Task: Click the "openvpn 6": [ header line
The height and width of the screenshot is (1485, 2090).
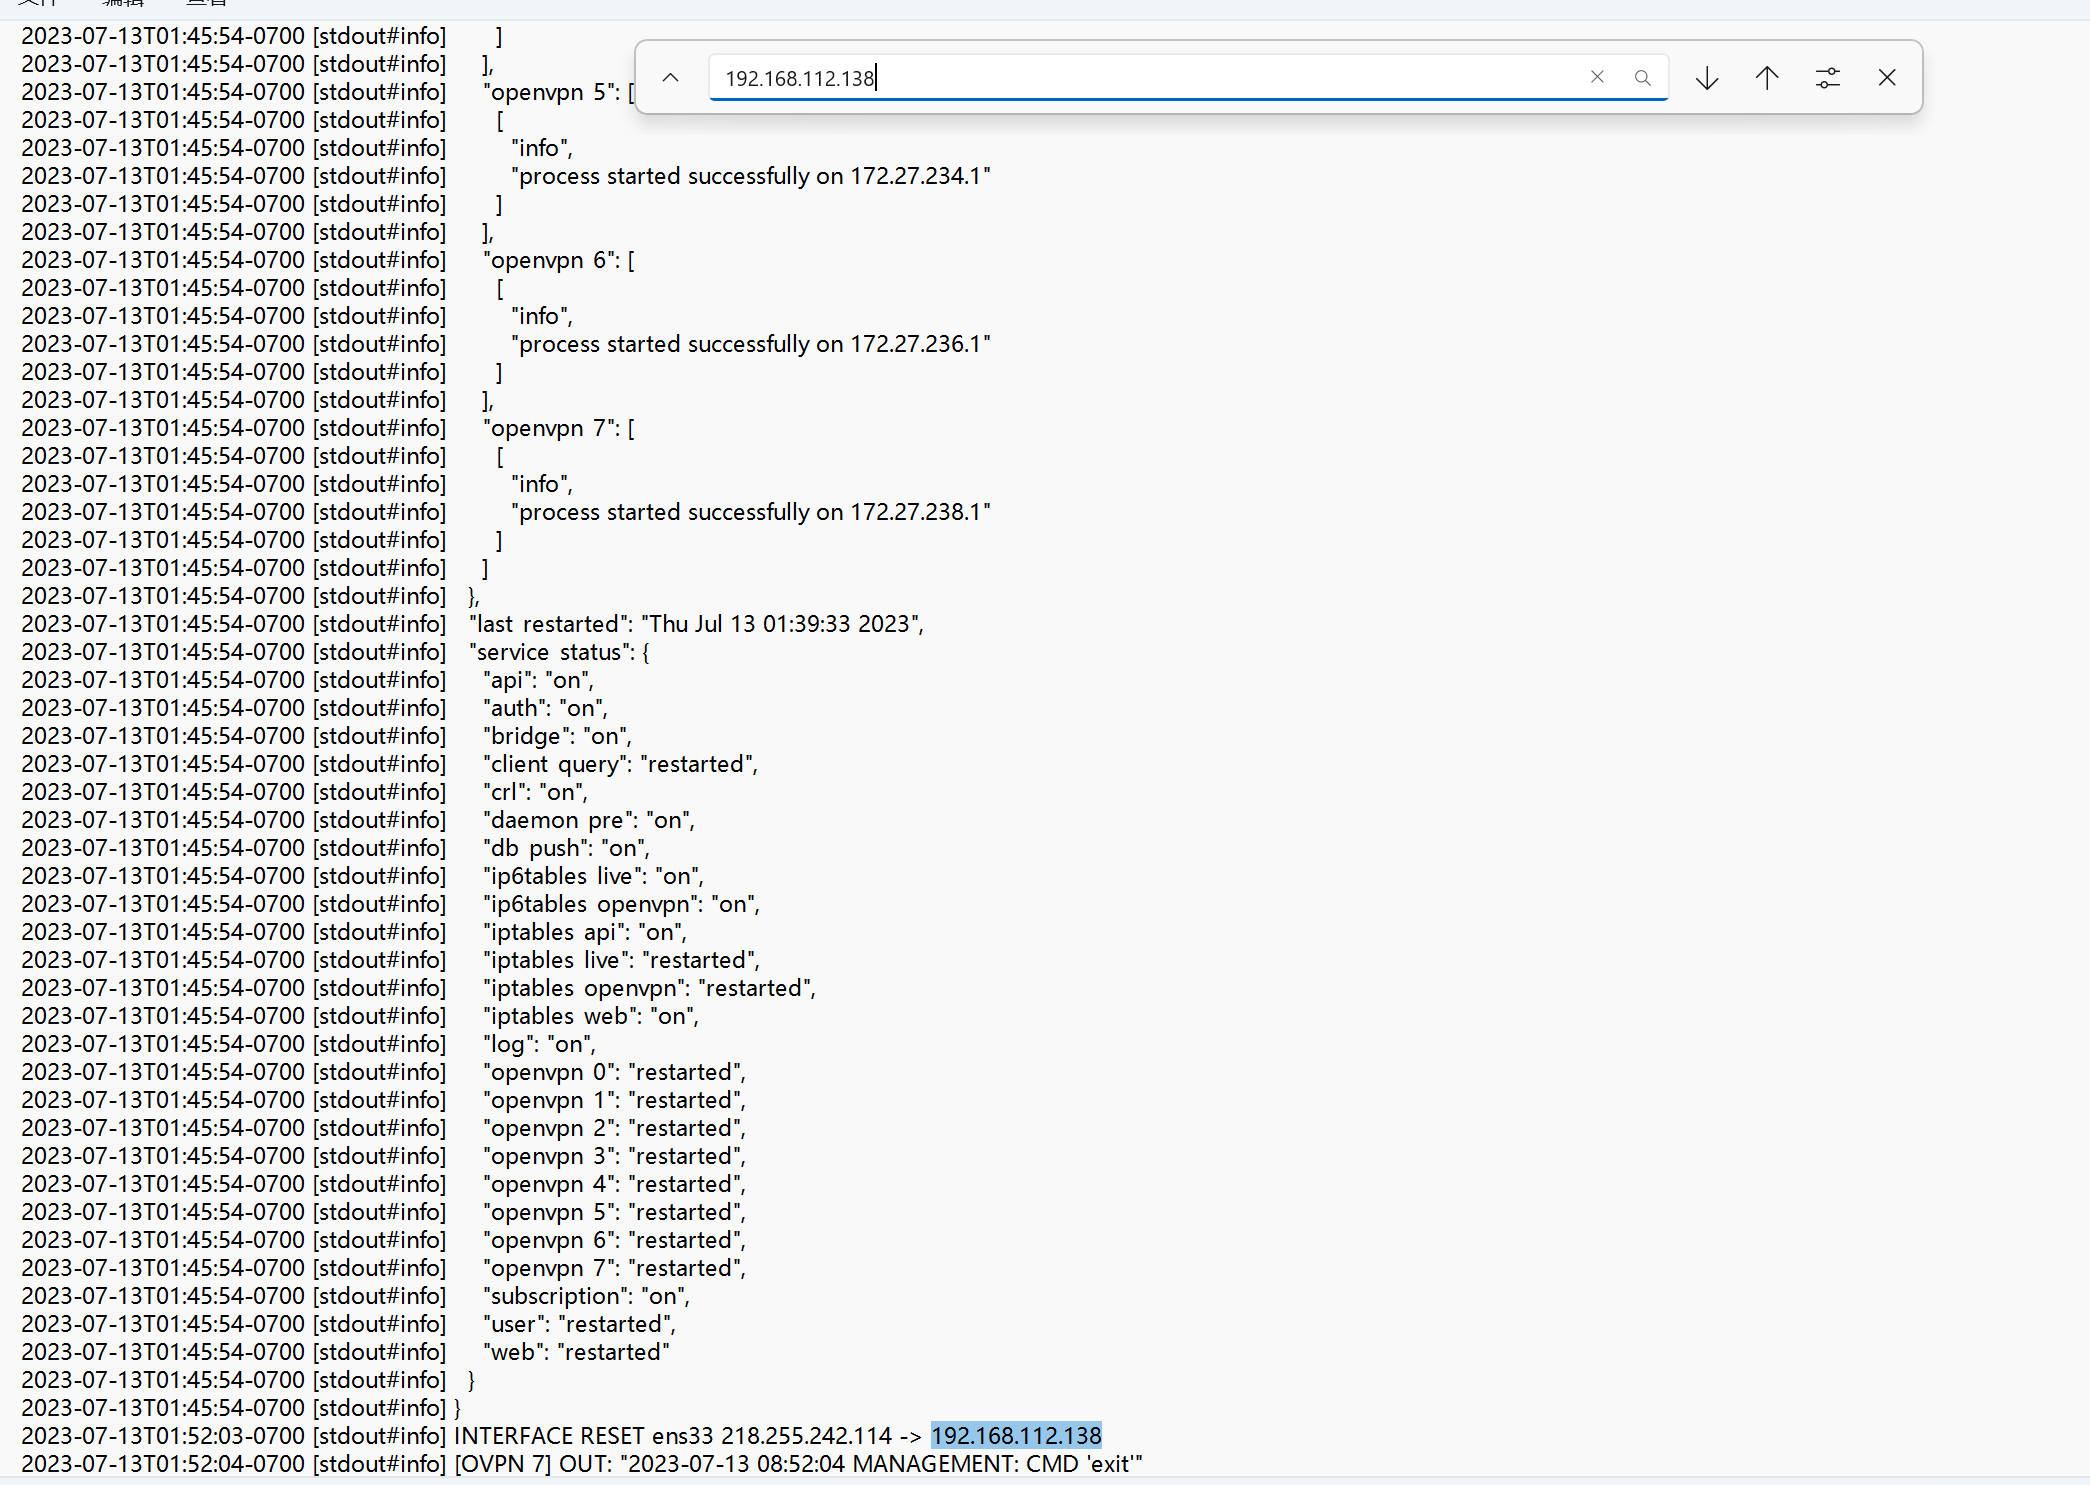Action: pyautogui.click(x=558, y=260)
